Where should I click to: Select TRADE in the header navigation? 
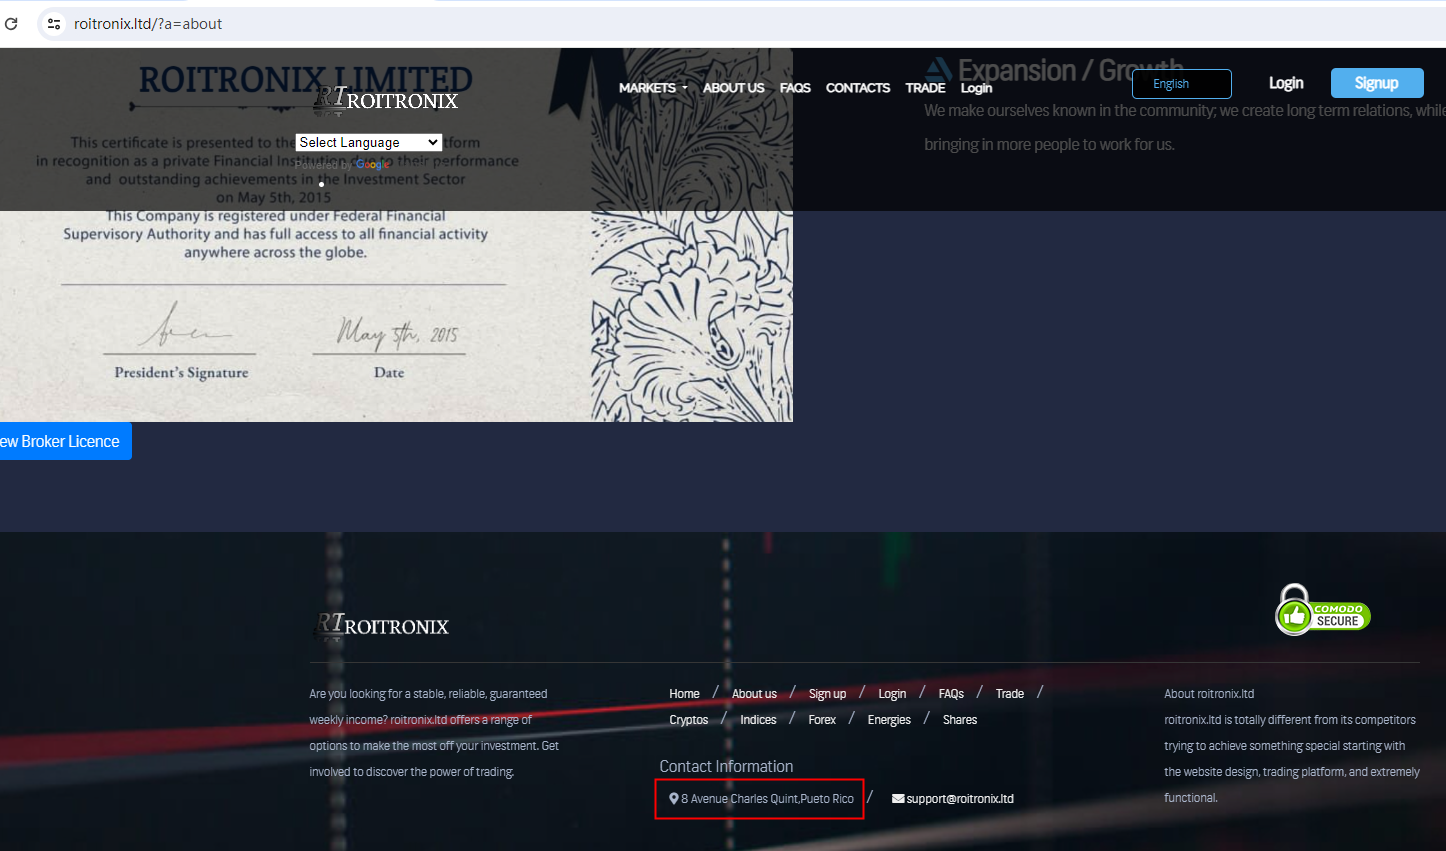tap(925, 88)
